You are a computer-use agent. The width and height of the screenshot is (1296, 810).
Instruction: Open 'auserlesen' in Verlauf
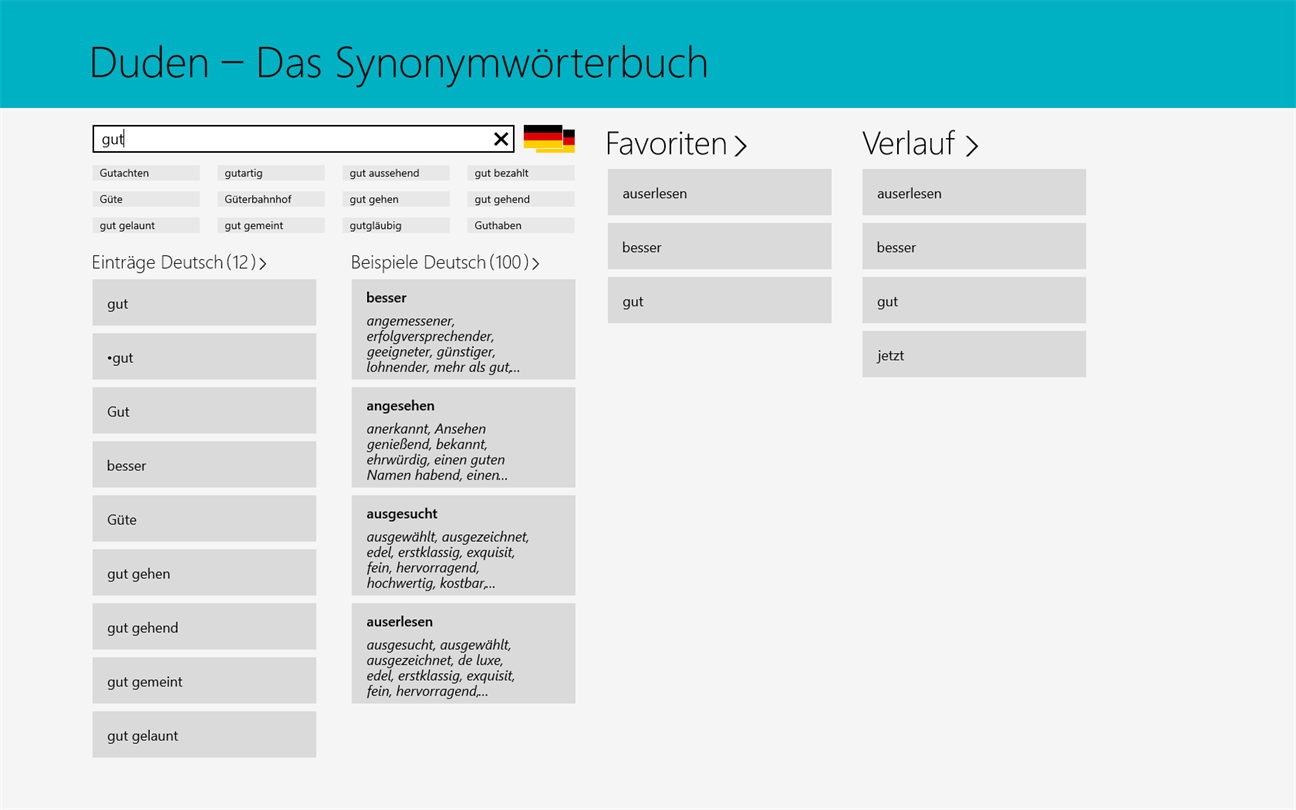pos(974,192)
